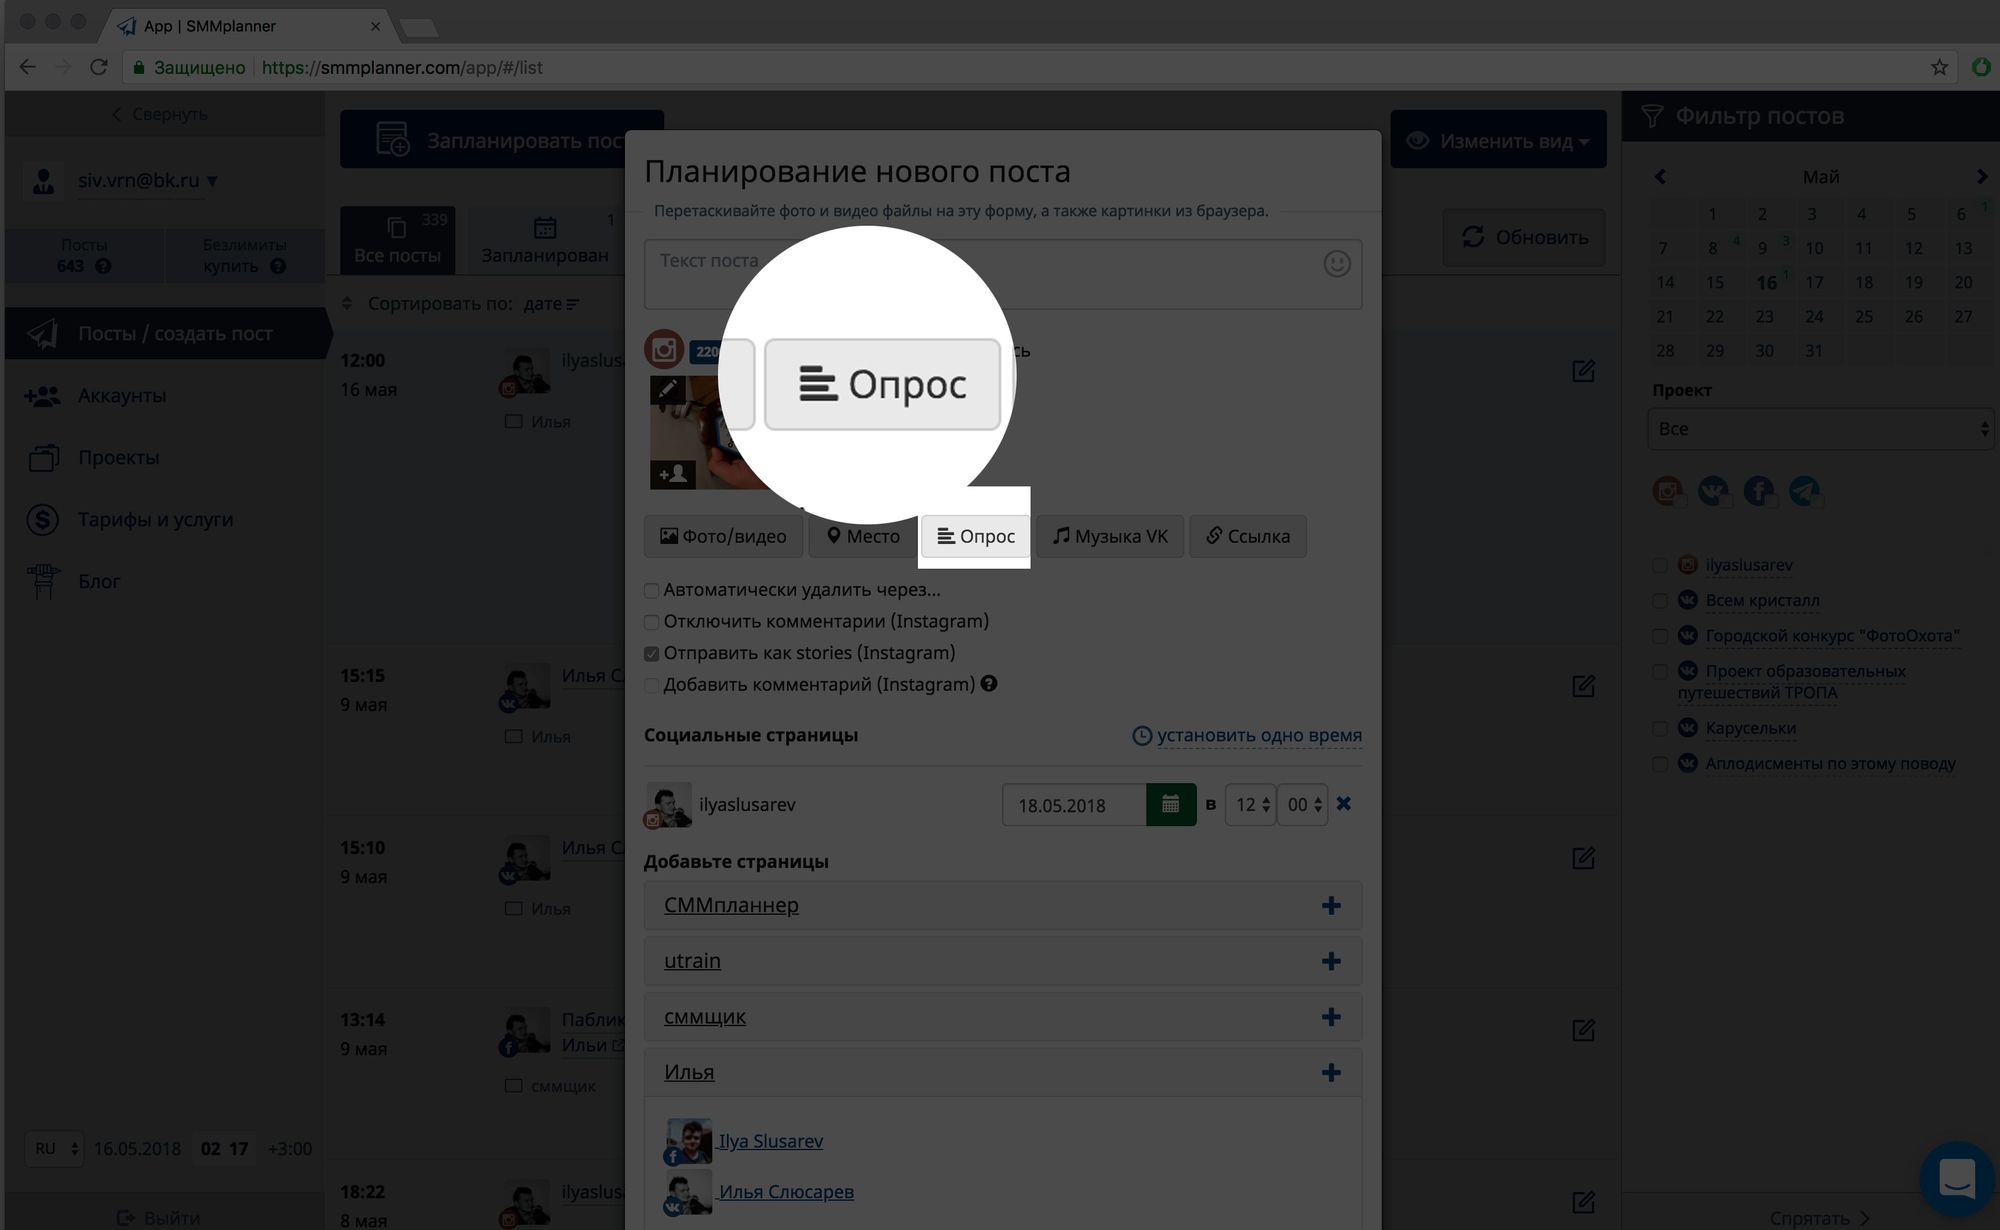2000x1230 pixels.
Task: Open the calendar date picker icon
Action: point(1171,804)
